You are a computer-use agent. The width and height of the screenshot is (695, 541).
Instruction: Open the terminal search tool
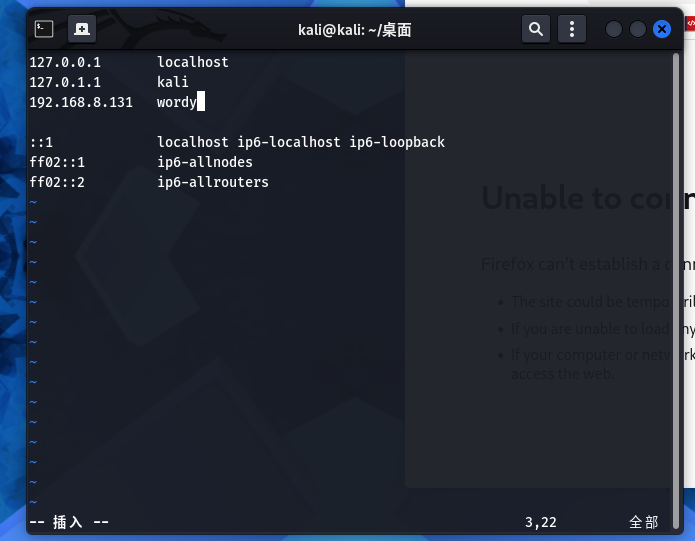coord(536,29)
